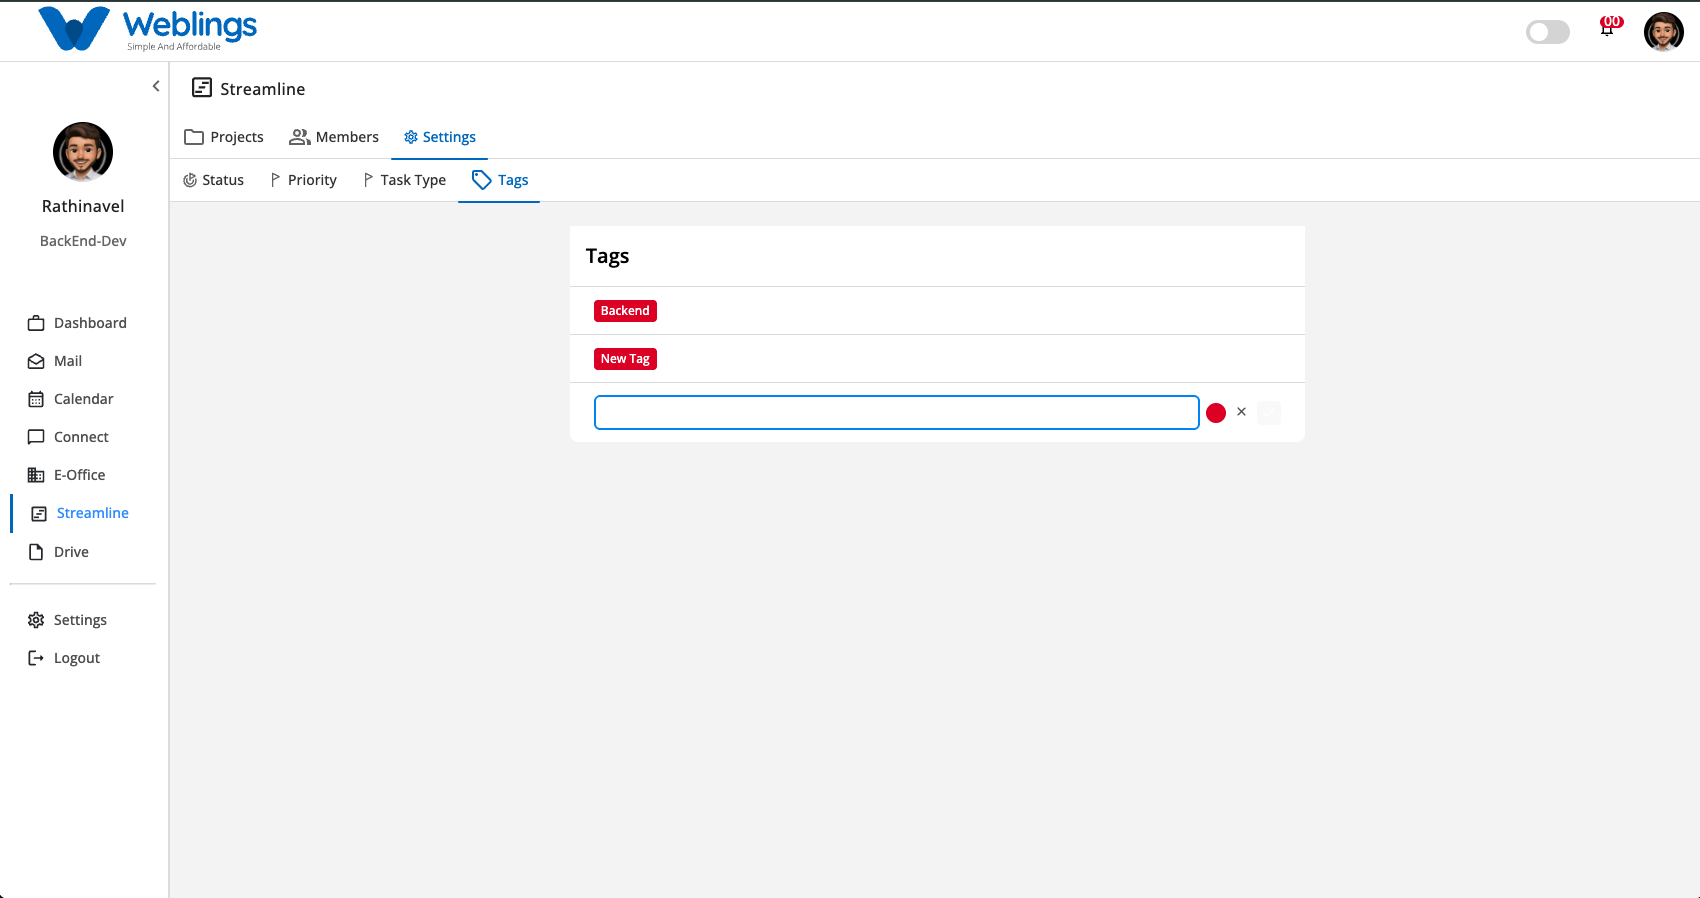Go to Dashboard in the sidebar

[x=77, y=323]
